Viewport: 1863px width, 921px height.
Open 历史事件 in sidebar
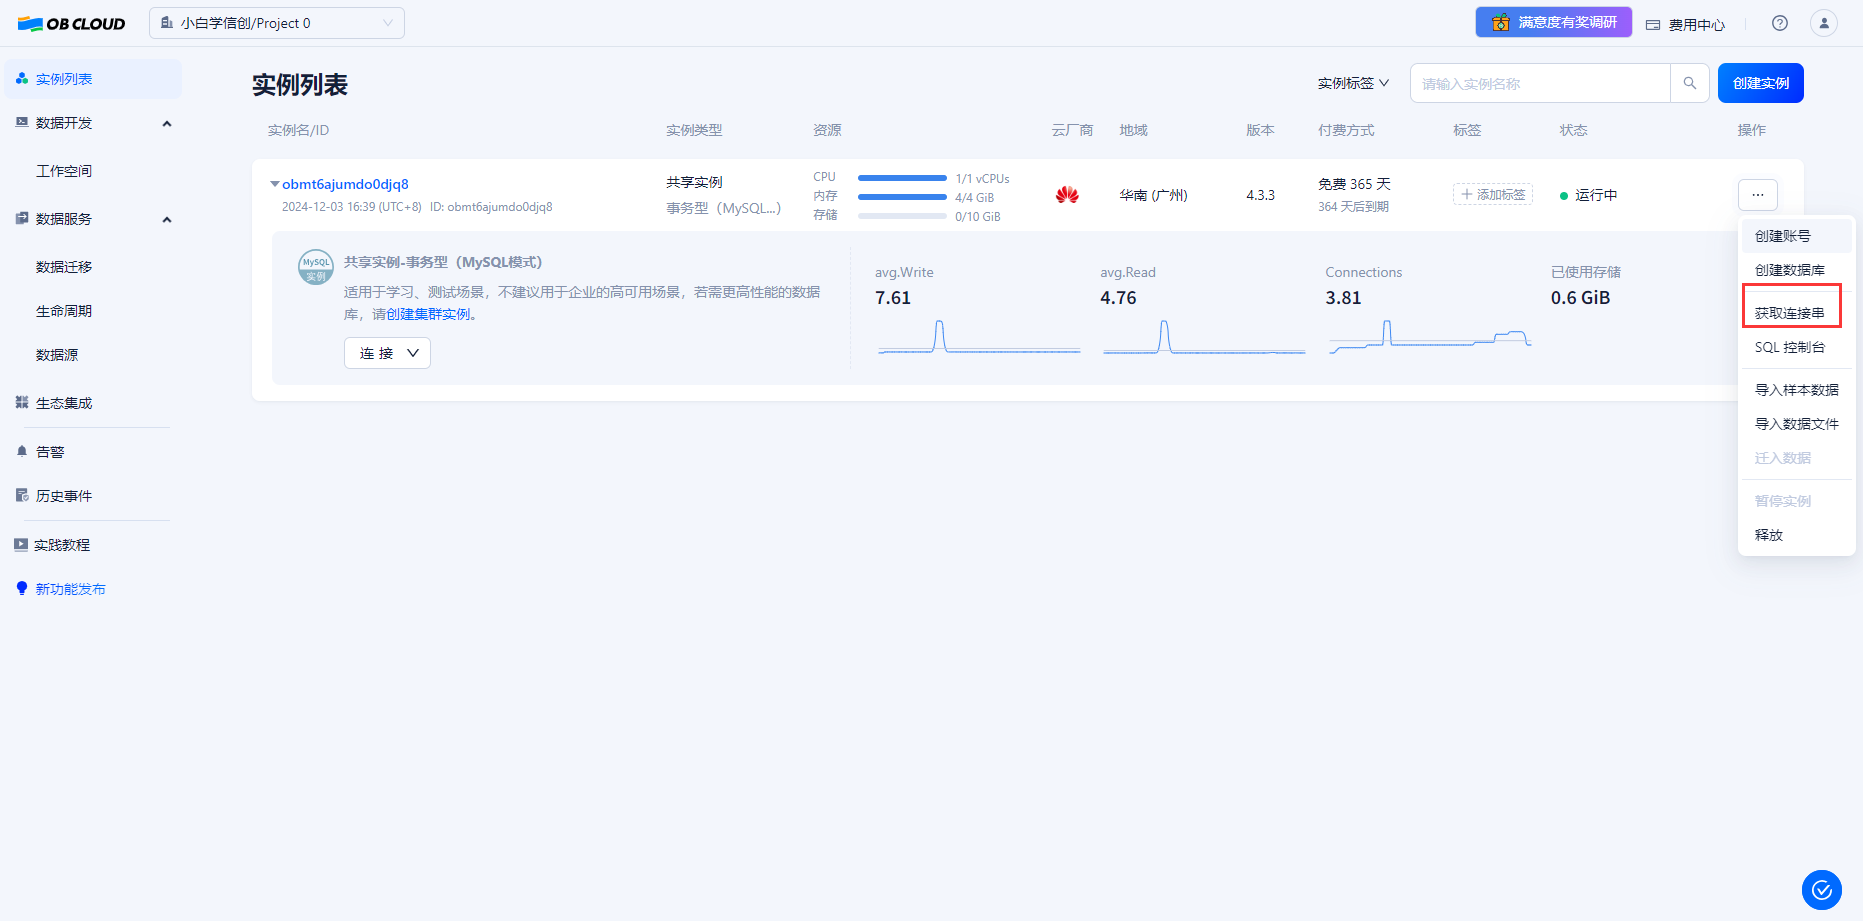[64, 496]
